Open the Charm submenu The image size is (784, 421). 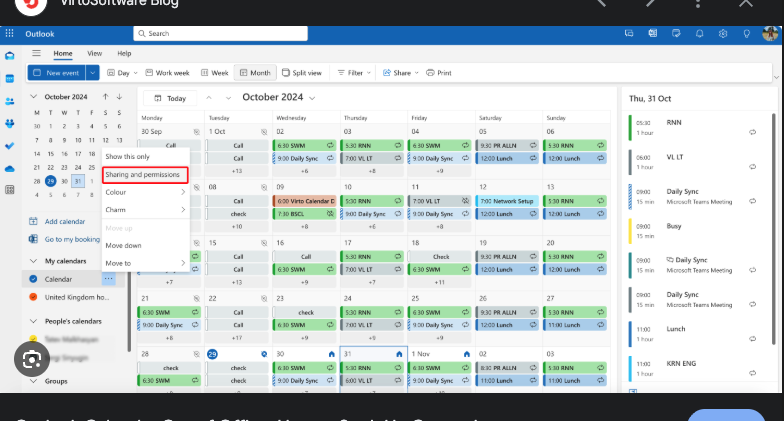click(x=145, y=210)
